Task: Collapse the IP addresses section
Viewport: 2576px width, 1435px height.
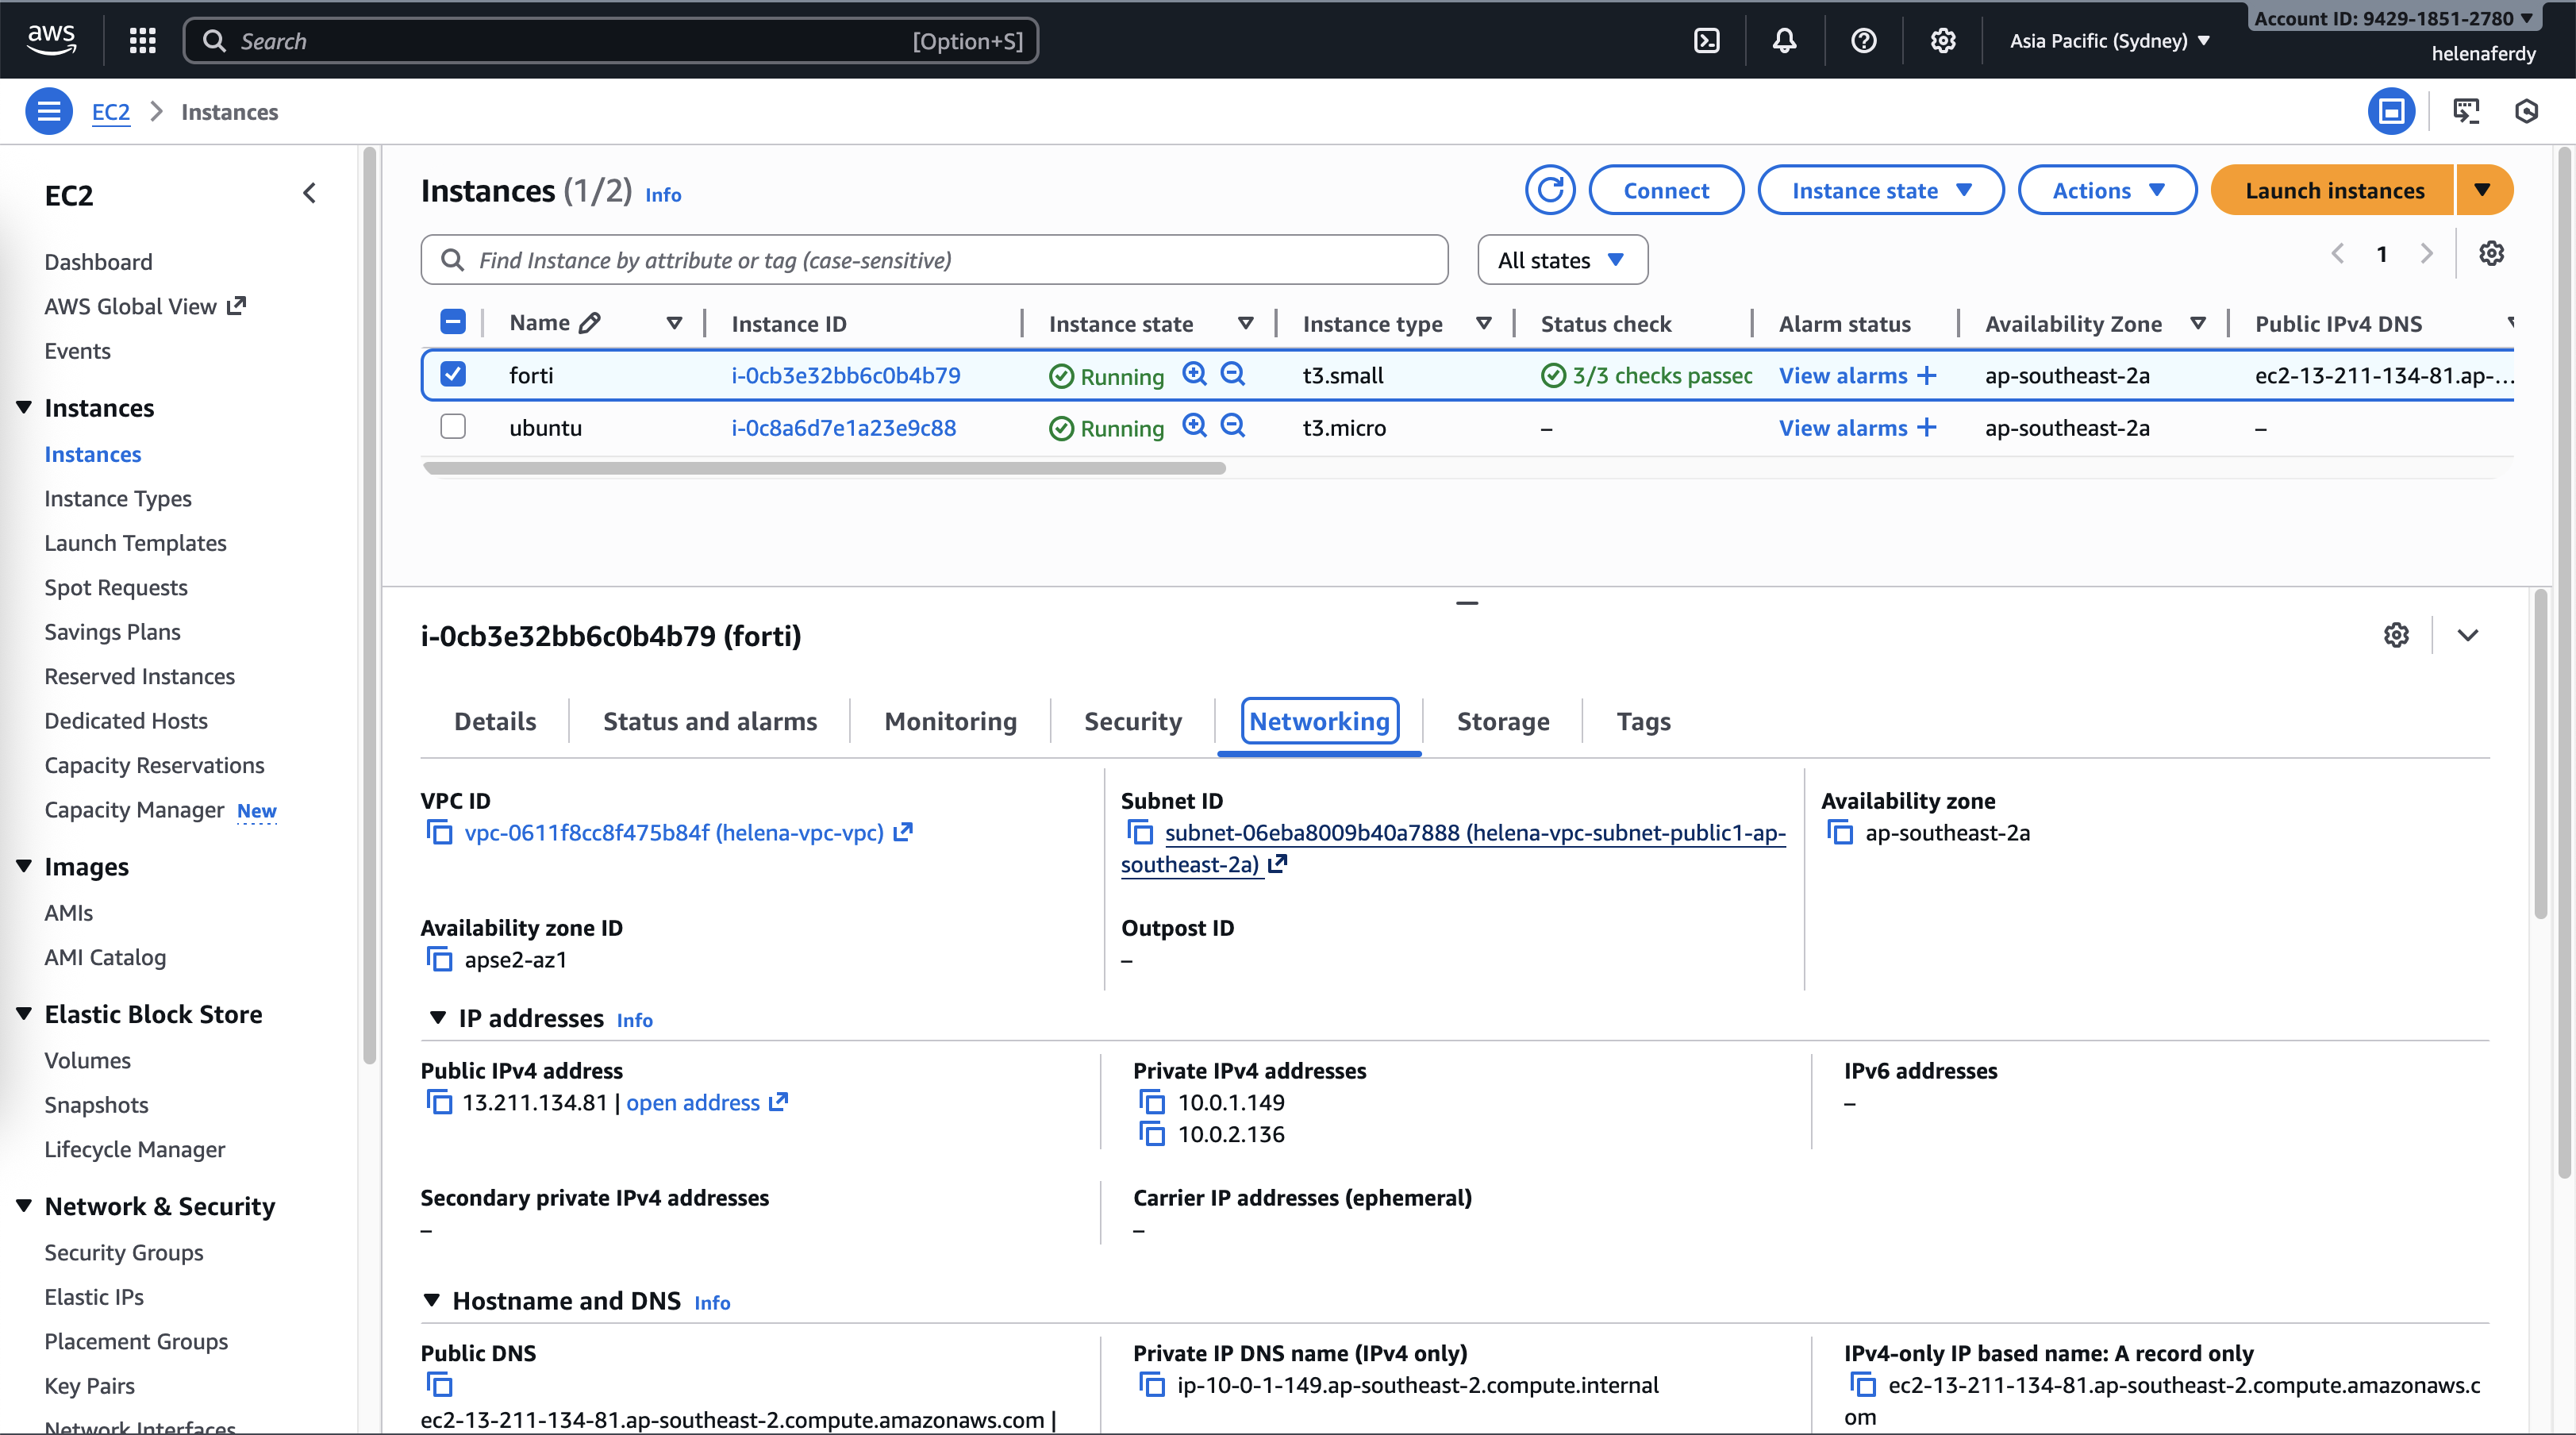Action: point(437,1018)
